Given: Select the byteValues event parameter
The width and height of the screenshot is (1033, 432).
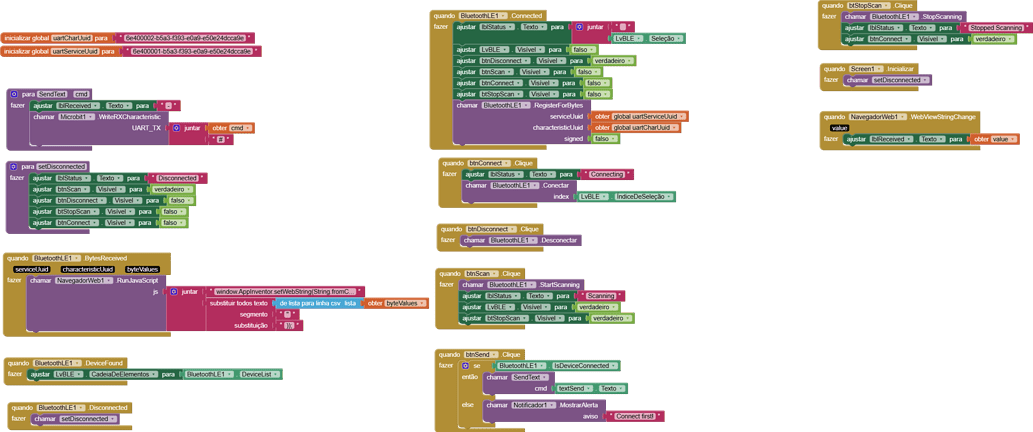Looking at the screenshot, I should click(x=143, y=269).
